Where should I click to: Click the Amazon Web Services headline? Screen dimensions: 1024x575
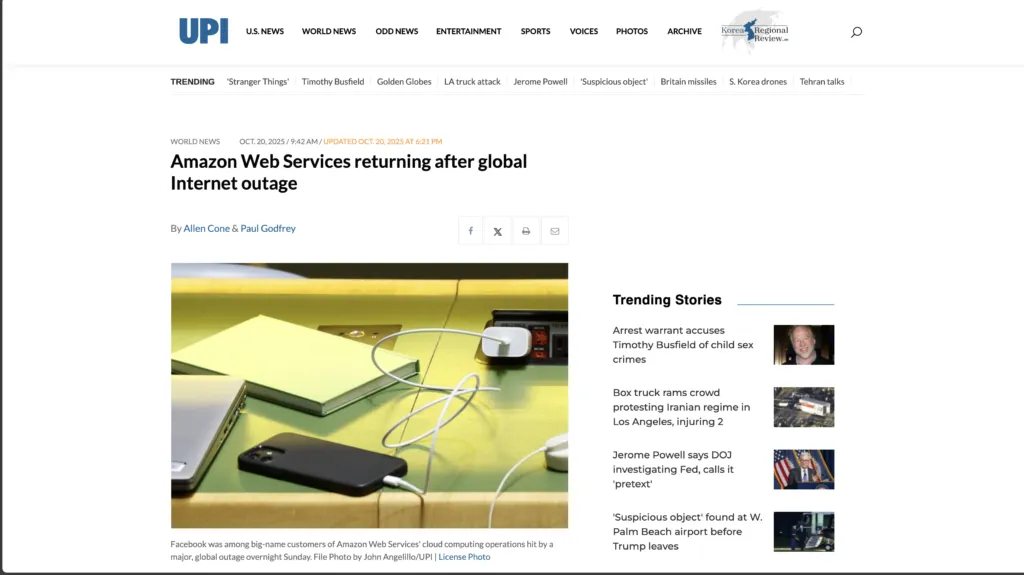[x=349, y=172]
